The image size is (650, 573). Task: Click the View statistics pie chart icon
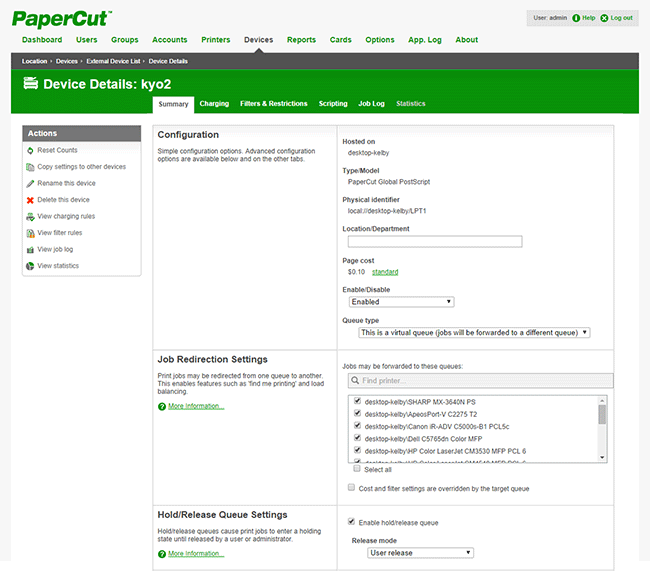(30, 266)
